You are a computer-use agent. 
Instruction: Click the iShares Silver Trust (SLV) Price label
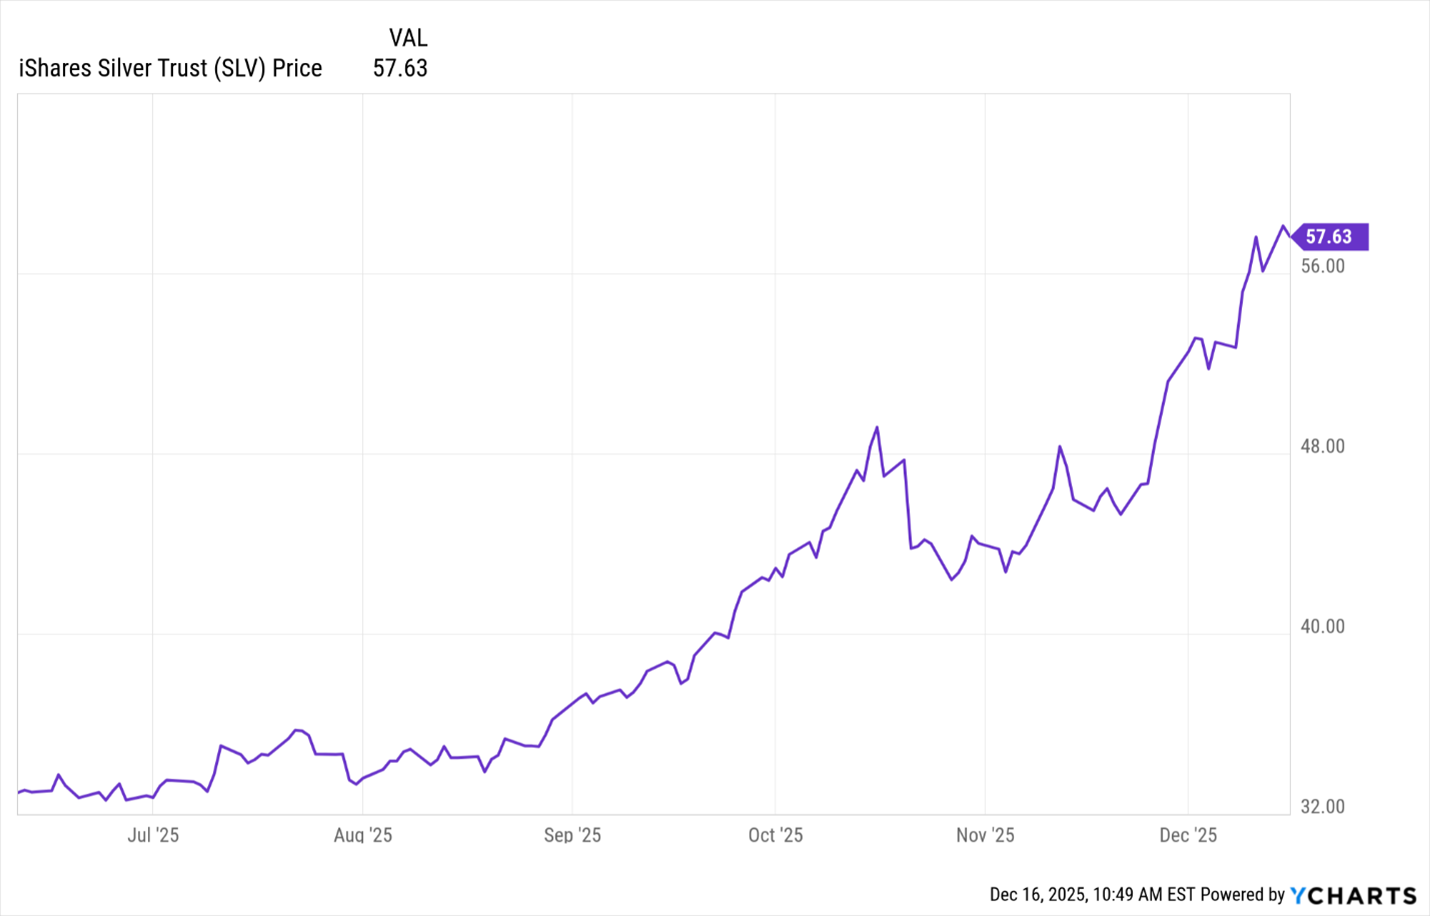170,68
